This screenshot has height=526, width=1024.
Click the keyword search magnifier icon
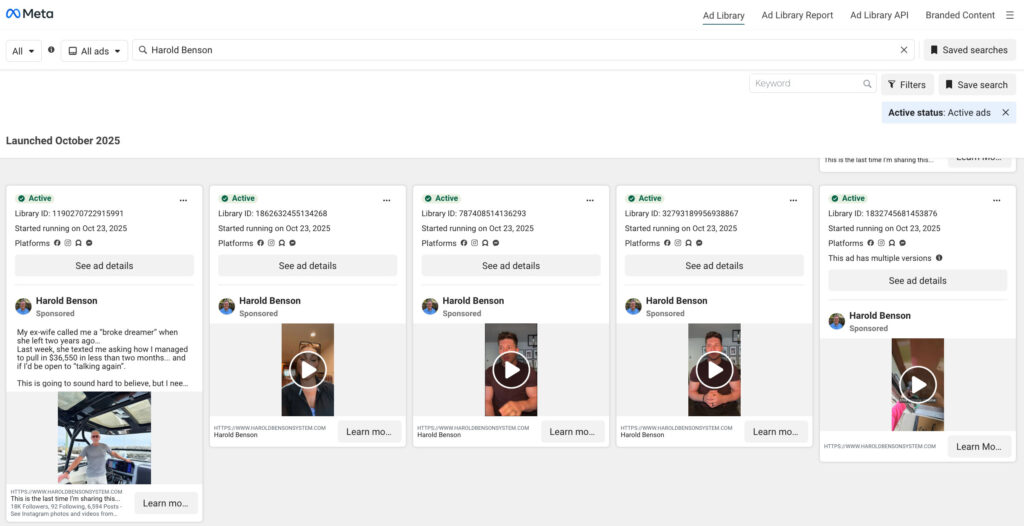coord(867,84)
